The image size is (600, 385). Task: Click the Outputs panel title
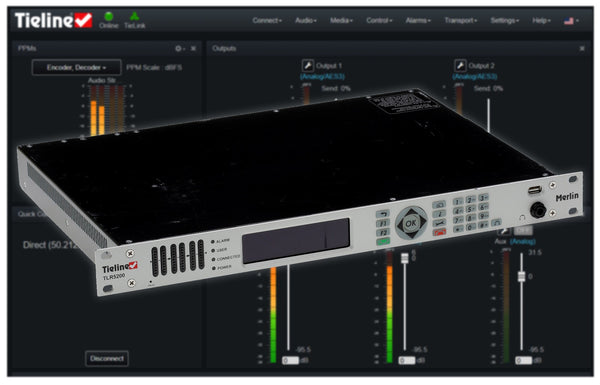(x=224, y=49)
